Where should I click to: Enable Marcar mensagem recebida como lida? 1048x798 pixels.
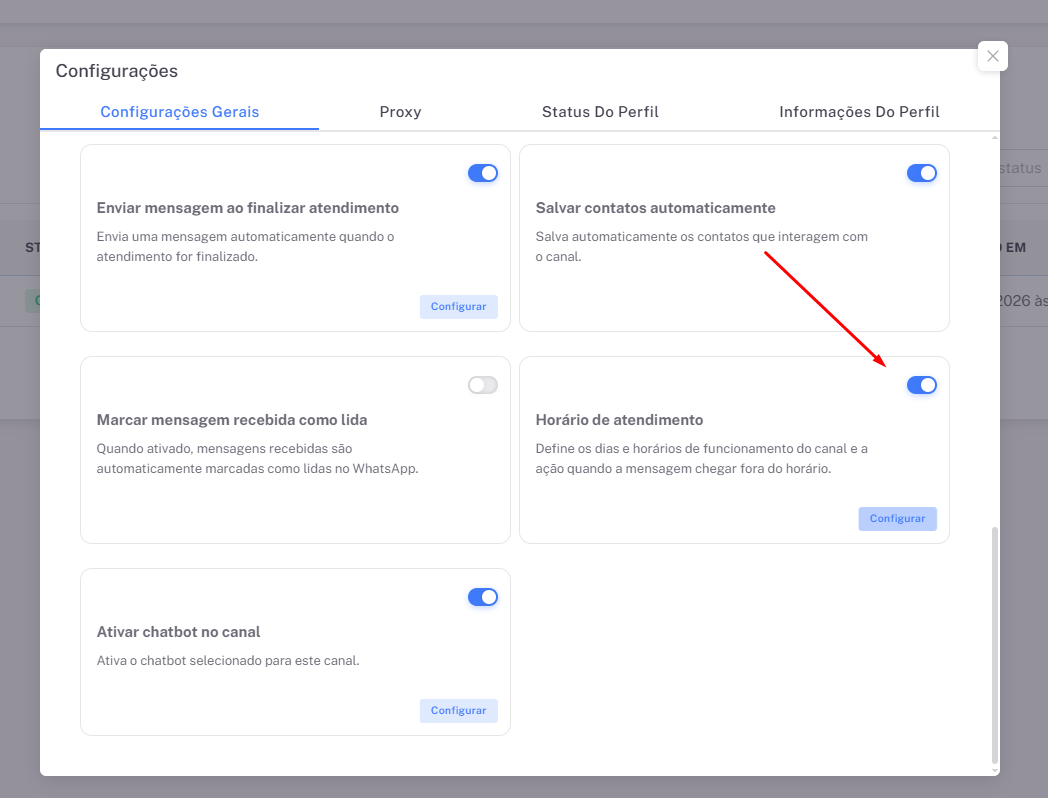482,385
